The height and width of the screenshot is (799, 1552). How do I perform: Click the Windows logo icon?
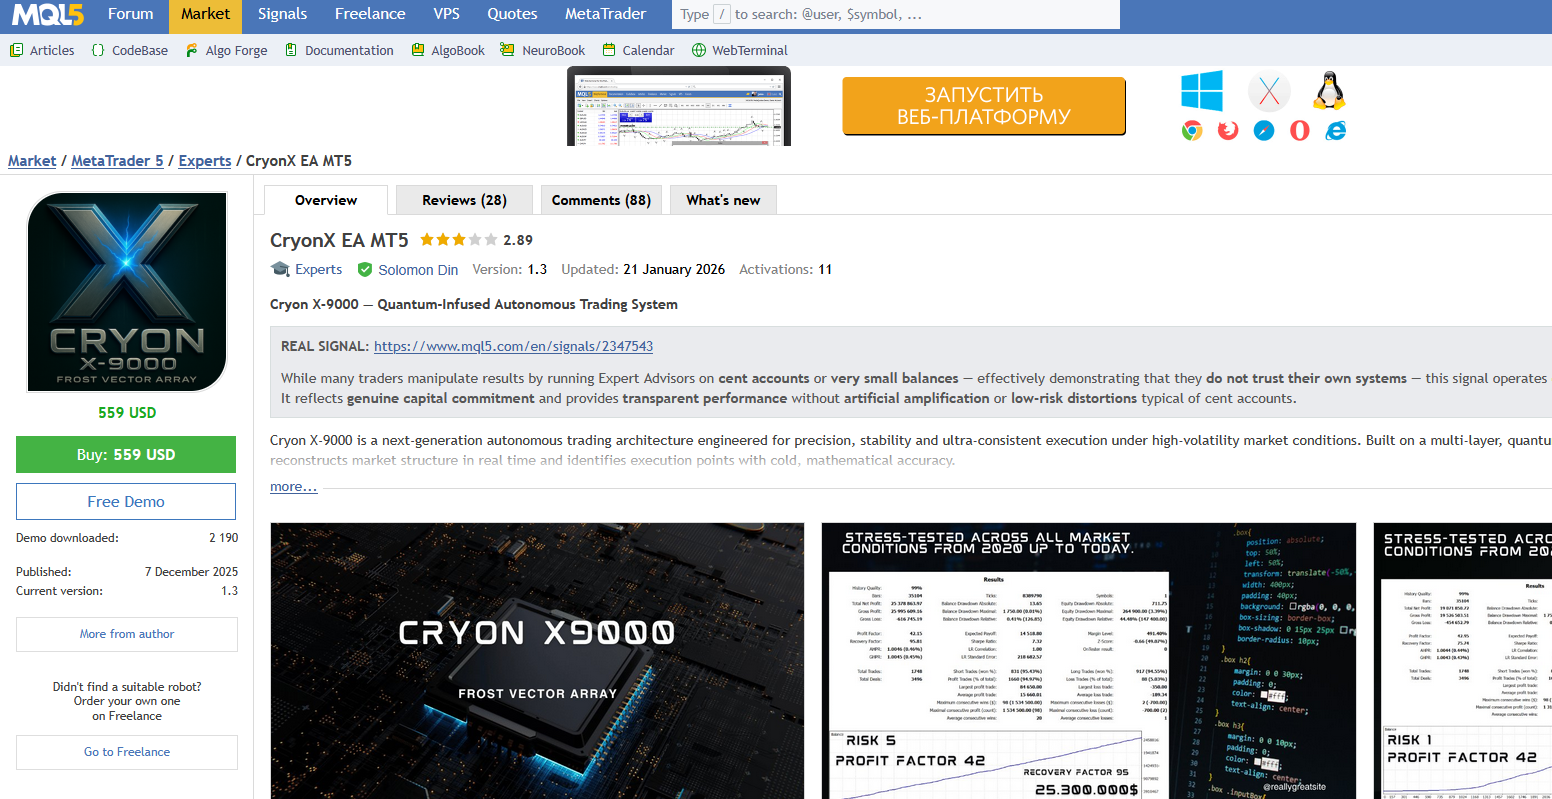[x=1202, y=91]
